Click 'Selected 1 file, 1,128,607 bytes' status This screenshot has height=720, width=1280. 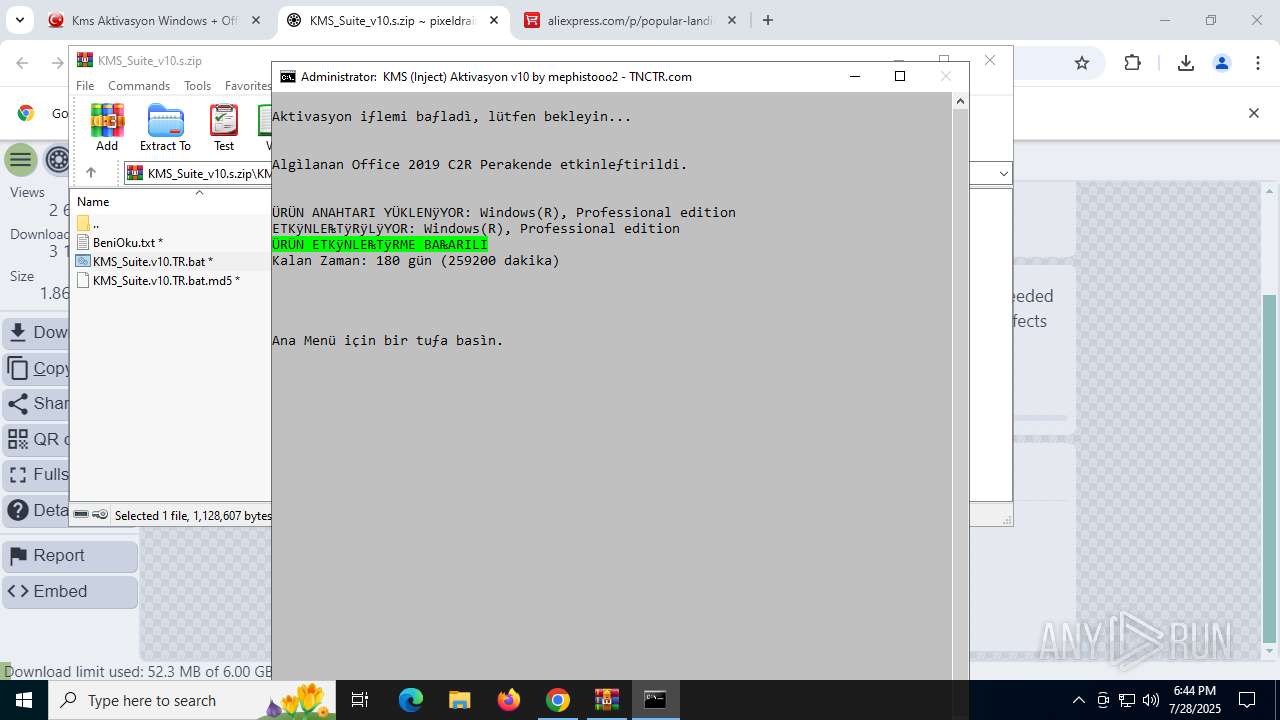pos(193,516)
